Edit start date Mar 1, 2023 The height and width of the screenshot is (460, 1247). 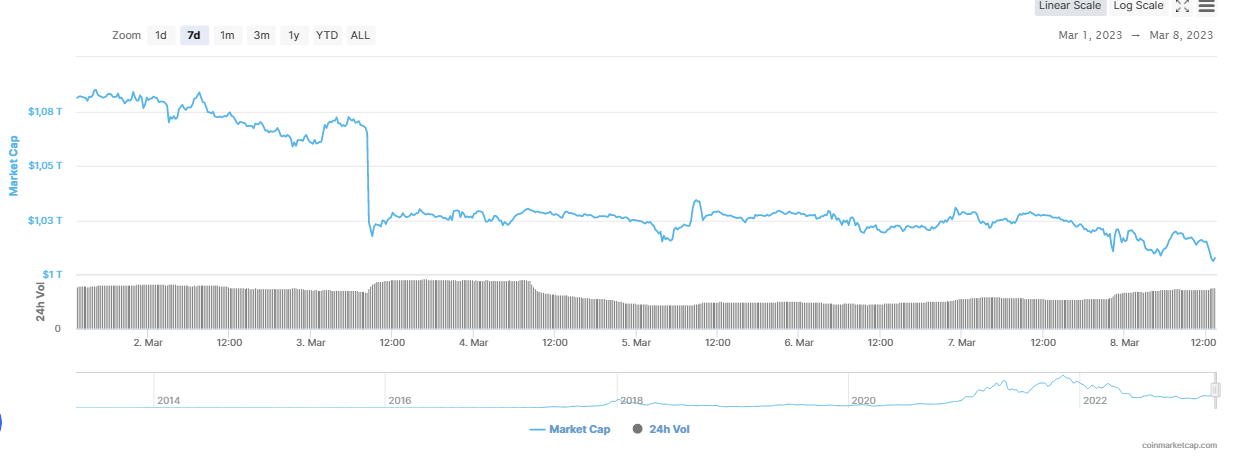pos(1091,35)
